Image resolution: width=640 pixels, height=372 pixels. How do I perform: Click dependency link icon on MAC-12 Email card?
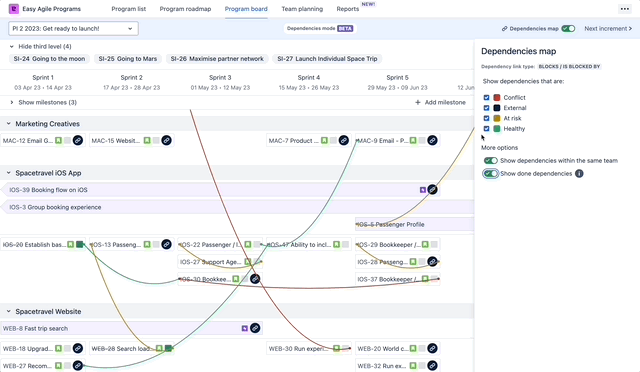click(x=78, y=140)
